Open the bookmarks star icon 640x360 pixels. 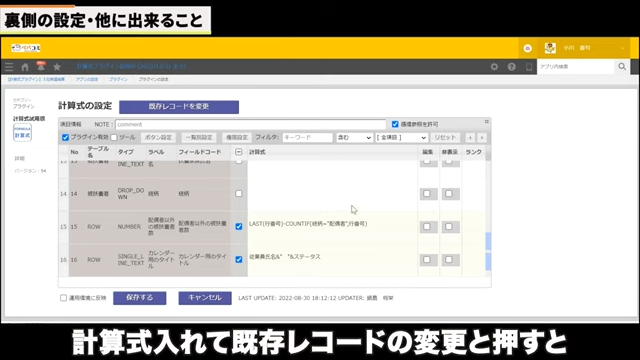(57, 67)
